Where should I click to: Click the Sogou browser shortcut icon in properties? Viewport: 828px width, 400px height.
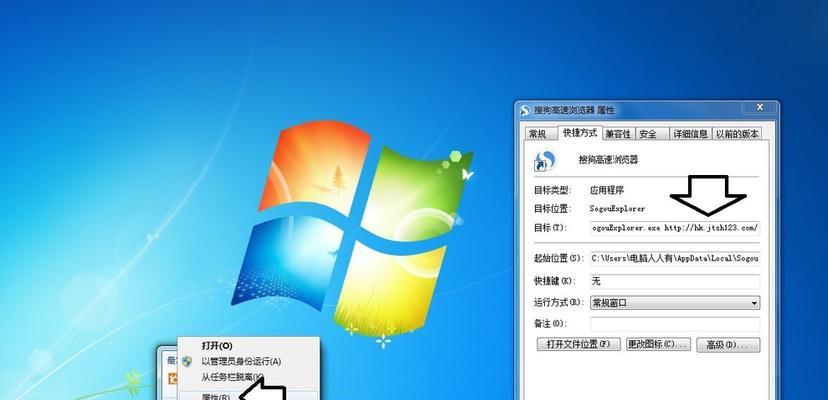coord(544,161)
